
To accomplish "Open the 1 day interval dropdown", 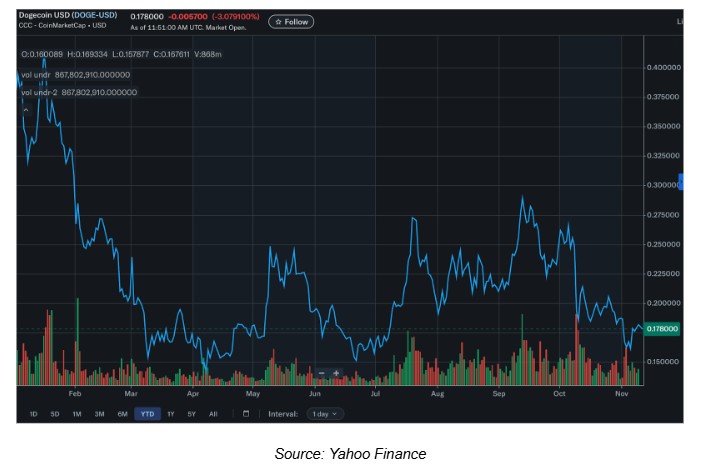I will pyautogui.click(x=325, y=414).
